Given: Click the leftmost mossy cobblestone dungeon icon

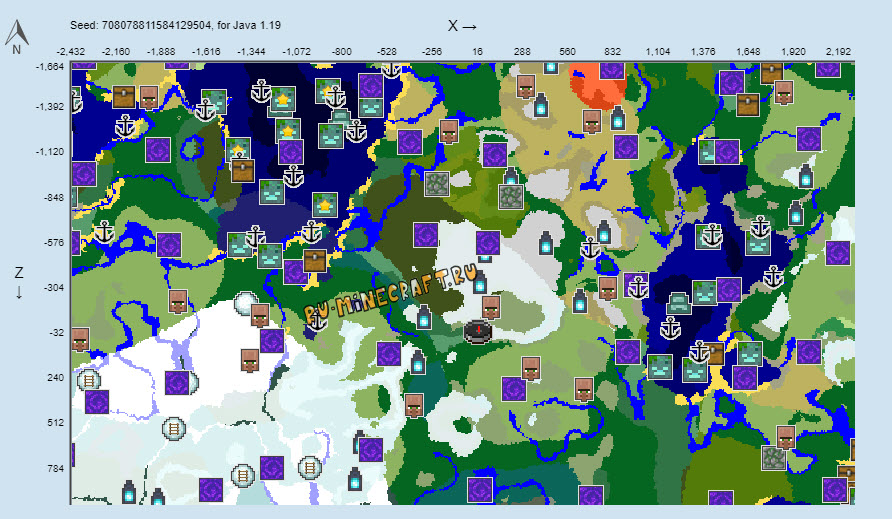Looking at the screenshot, I should point(437,184).
